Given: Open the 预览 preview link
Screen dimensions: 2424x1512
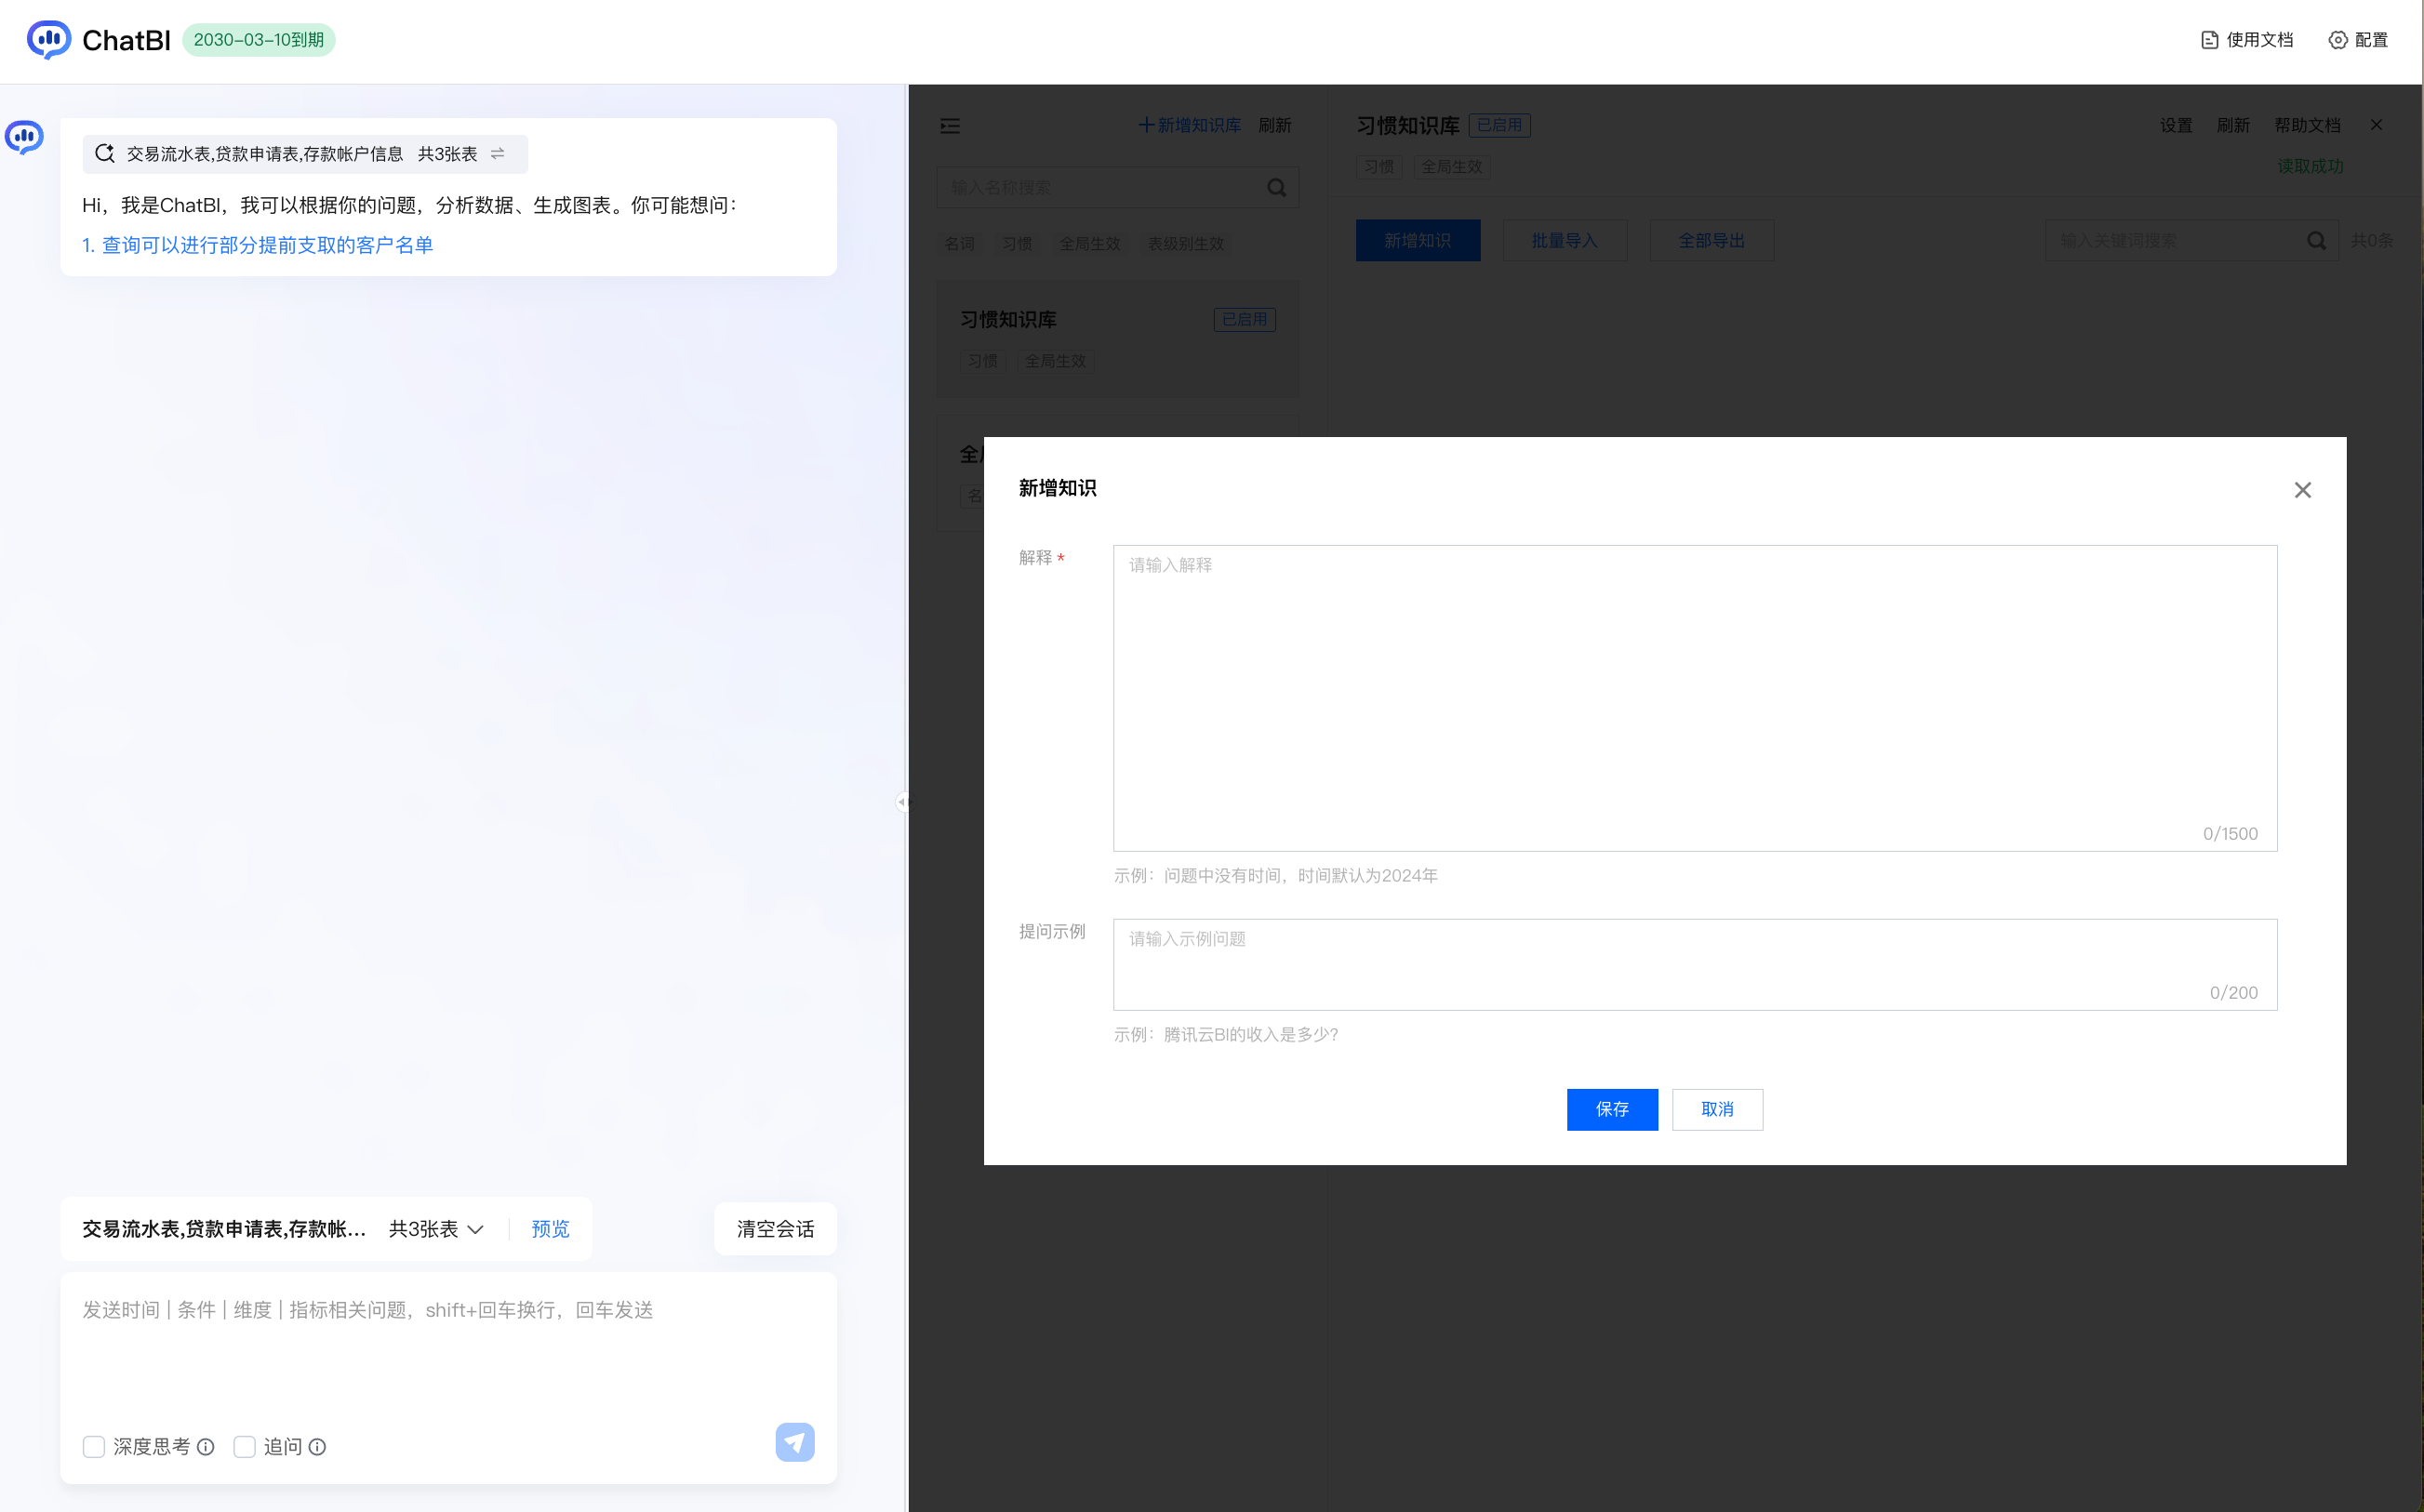Looking at the screenshot, I should pos(550,1229).
